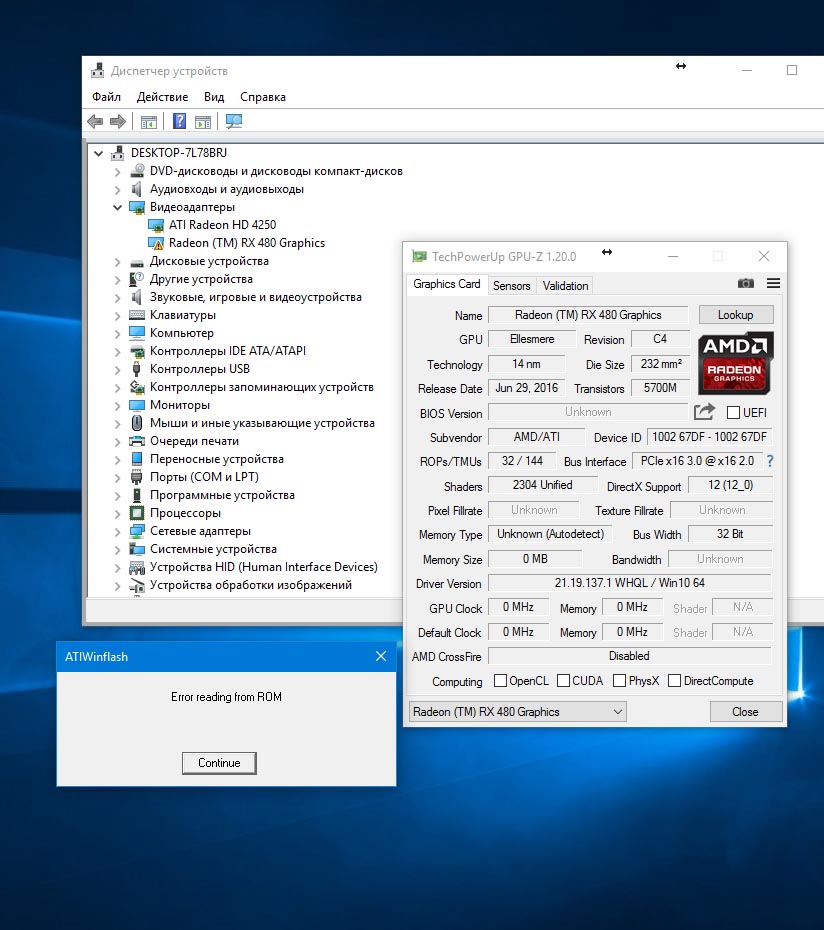Click the scan for hardware changes icon
Image resolution: width=824 pixels, height=930 pixels.
click(234, 122)
